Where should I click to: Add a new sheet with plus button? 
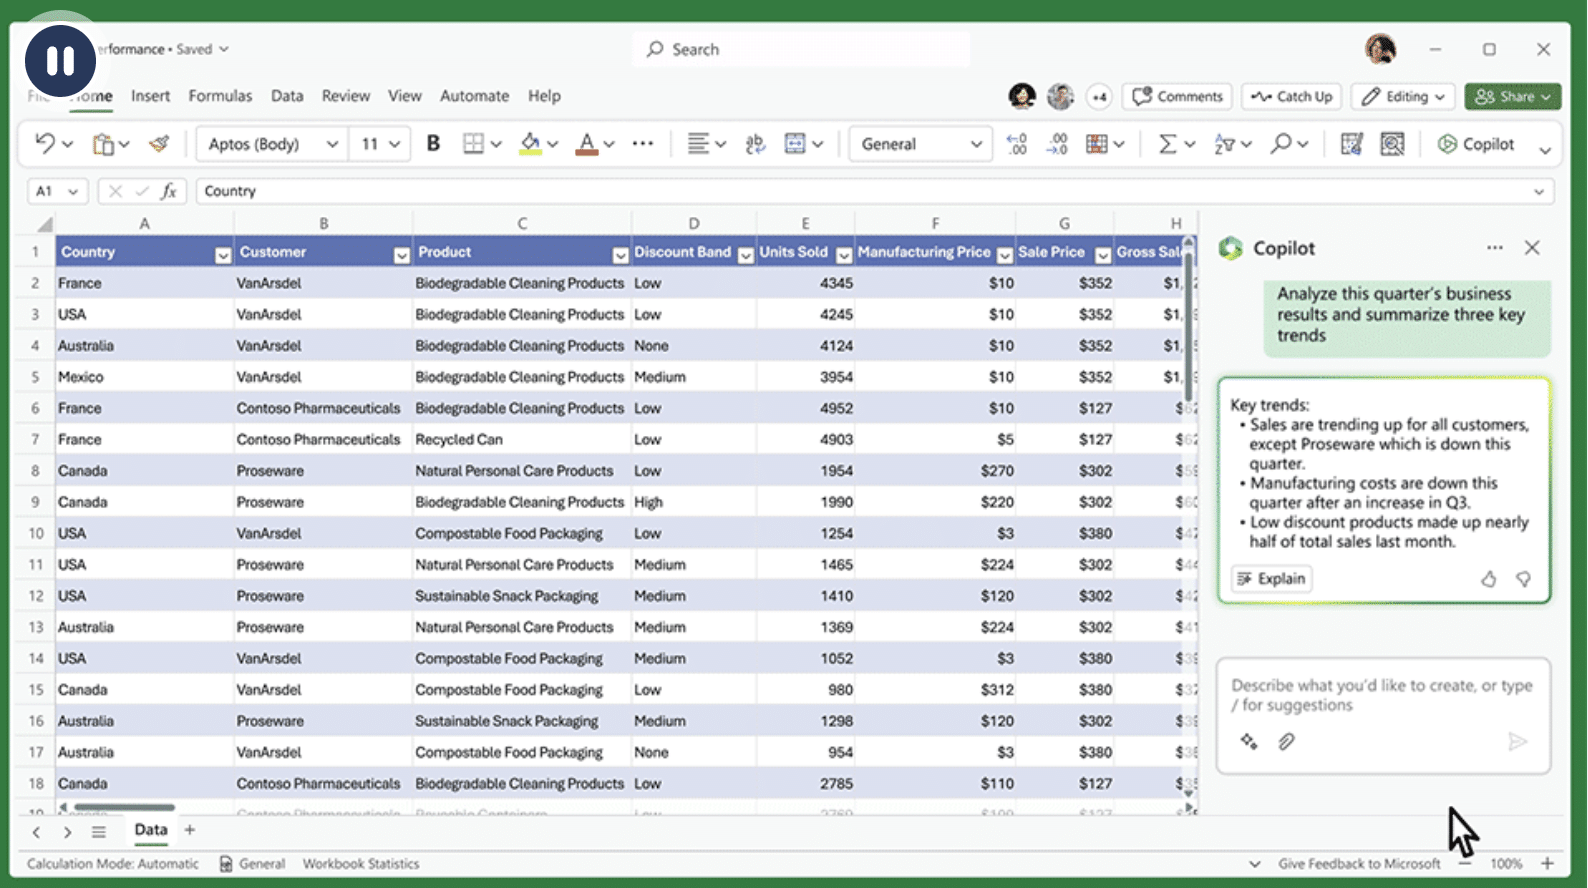[190, 830]
